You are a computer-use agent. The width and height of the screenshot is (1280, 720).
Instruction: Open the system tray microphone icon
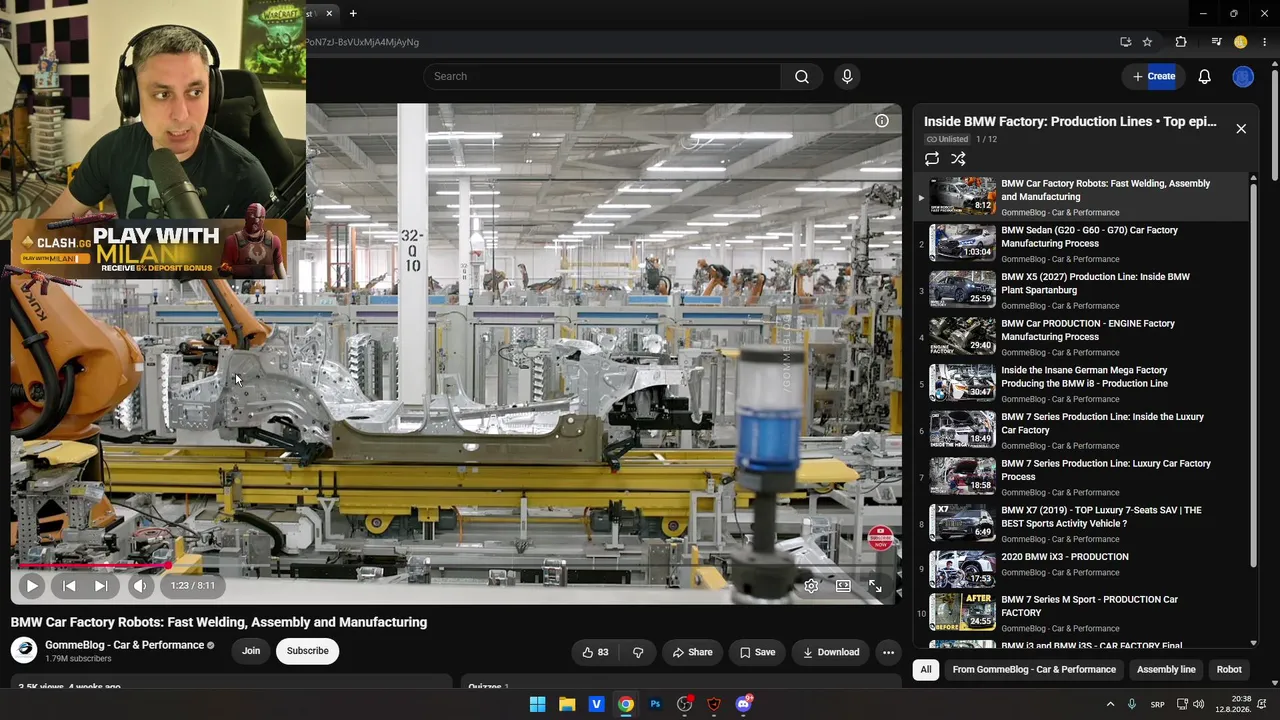click(x=1132, y=704)
